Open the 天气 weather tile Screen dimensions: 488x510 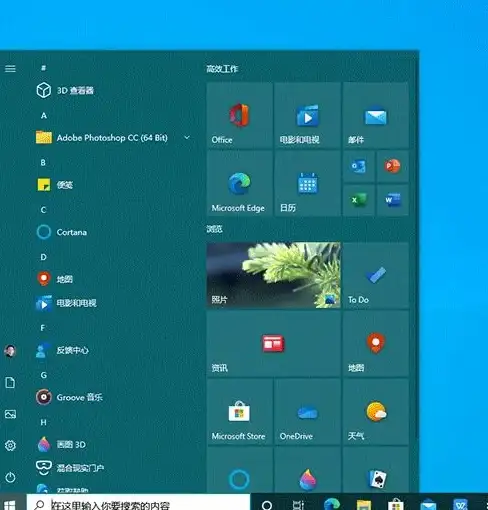click(x=376, y=412)
